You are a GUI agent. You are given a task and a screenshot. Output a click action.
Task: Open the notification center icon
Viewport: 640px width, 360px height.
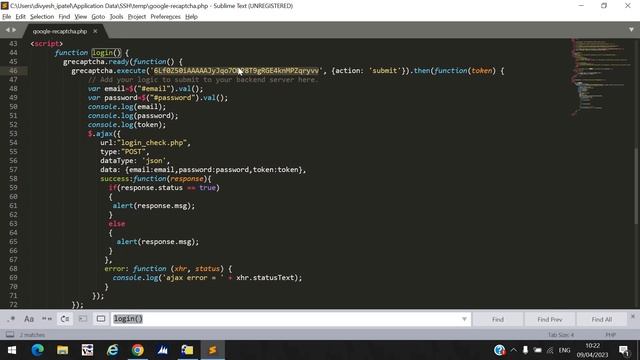tap(623, 350)
